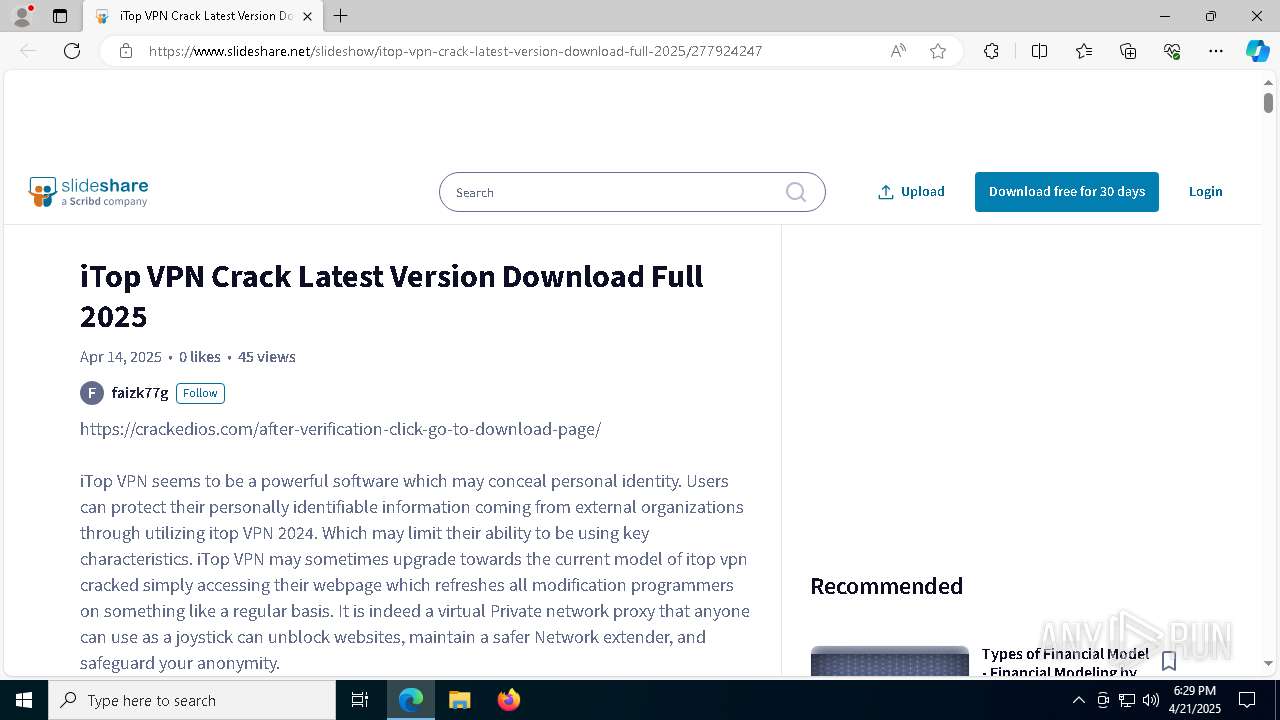The height and width of the screenshot is (720, 1280).
Task: Open the tab actions menu icon
Action: (60, 16)
